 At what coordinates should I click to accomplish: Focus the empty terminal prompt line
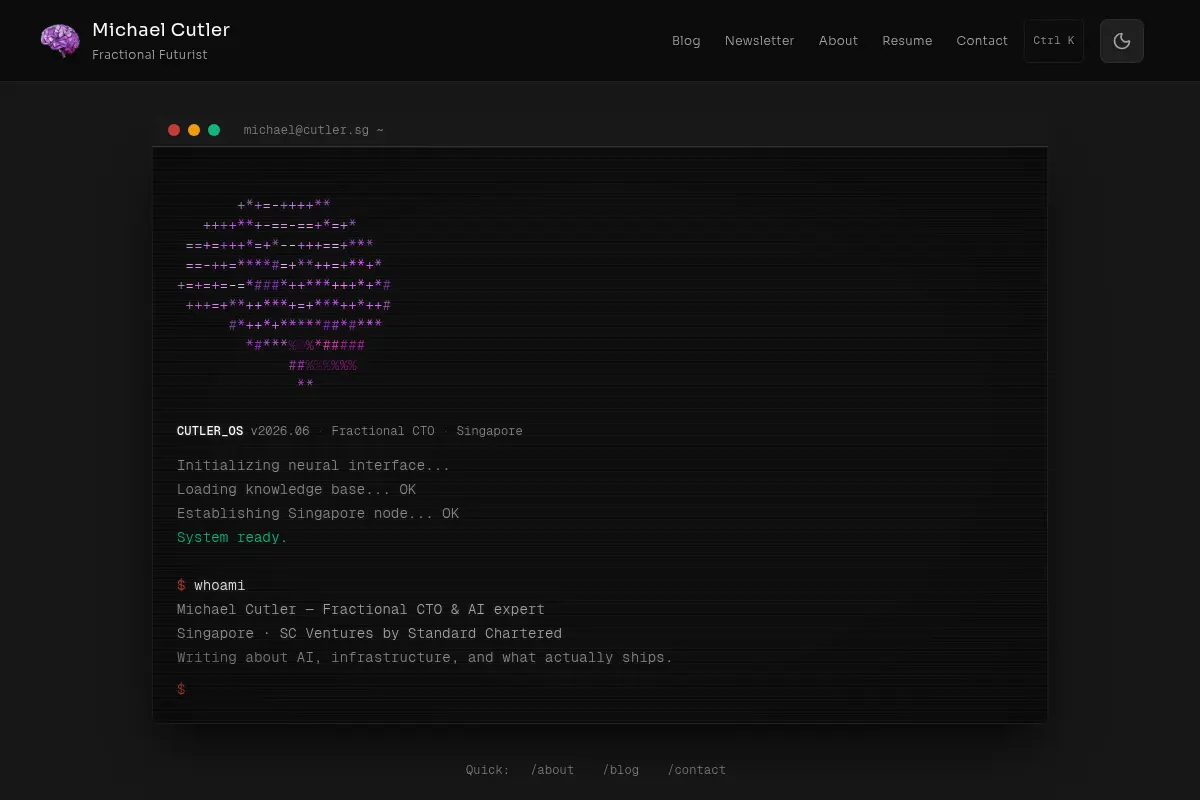tap(600, 689)
